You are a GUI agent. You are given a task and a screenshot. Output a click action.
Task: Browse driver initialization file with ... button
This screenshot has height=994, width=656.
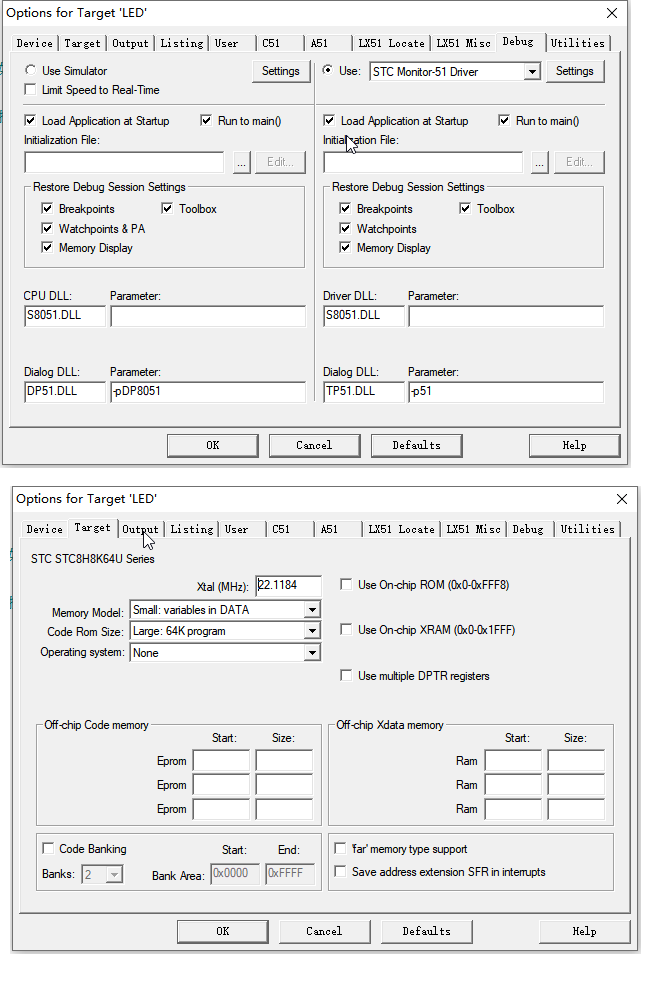coord(539,162)
